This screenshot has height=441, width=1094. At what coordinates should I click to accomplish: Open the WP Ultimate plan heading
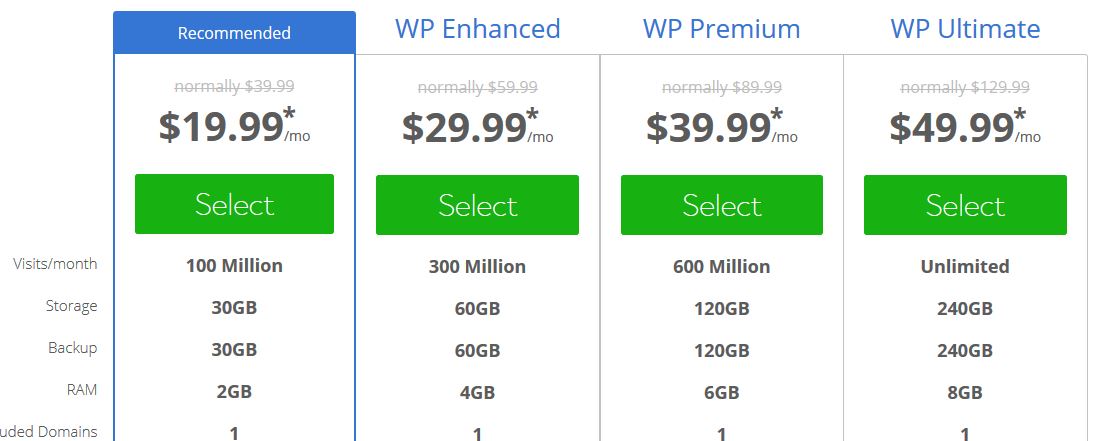click(965, 29)
